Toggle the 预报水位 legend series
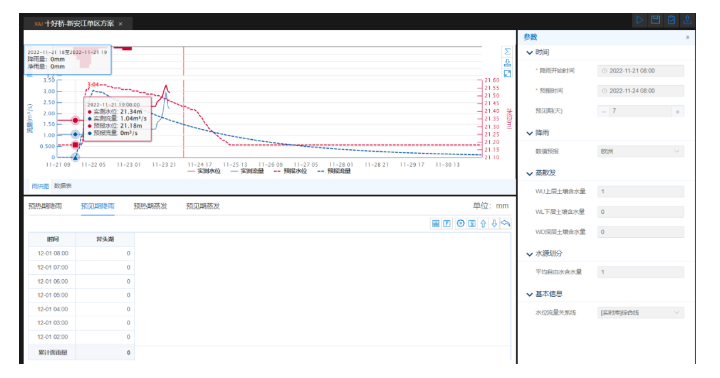 click(x=290, y=171)
